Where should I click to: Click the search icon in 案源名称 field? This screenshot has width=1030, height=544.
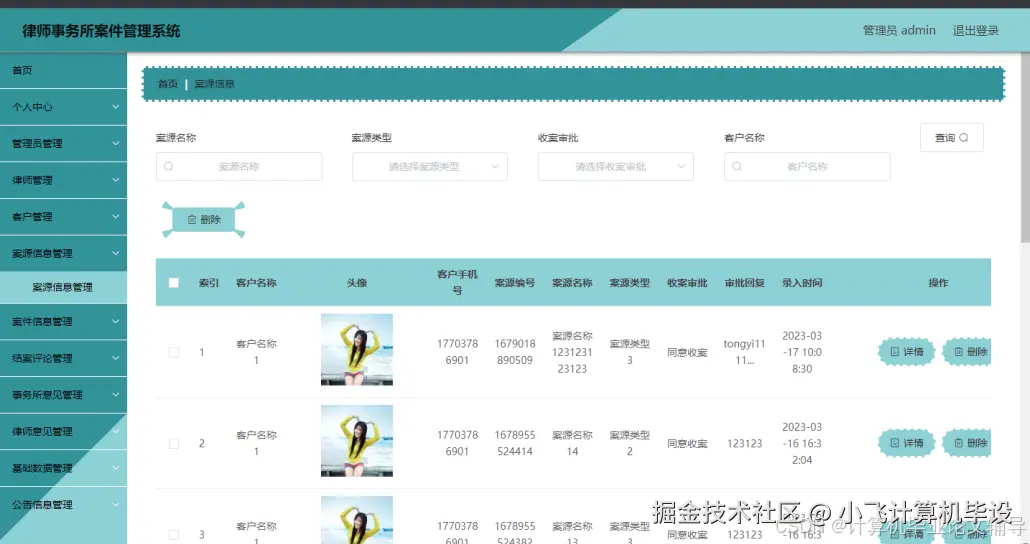tap(169, 166)
